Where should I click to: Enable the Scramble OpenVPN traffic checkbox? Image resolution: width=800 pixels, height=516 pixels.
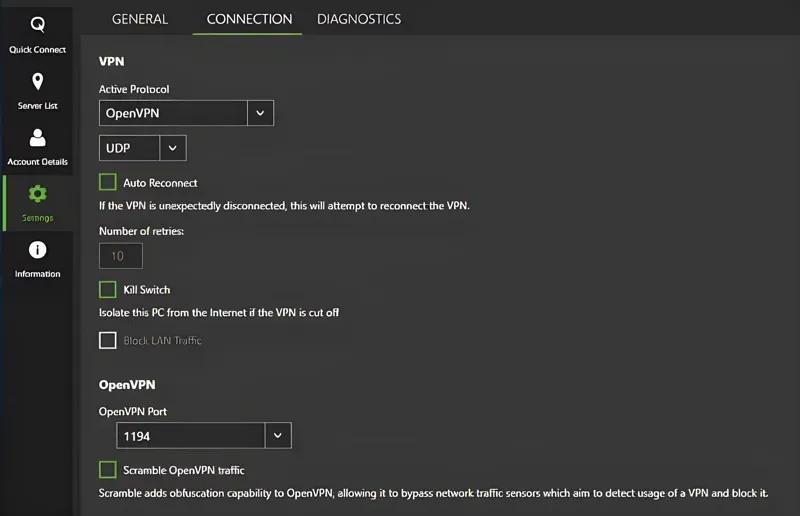pos(108,469)
